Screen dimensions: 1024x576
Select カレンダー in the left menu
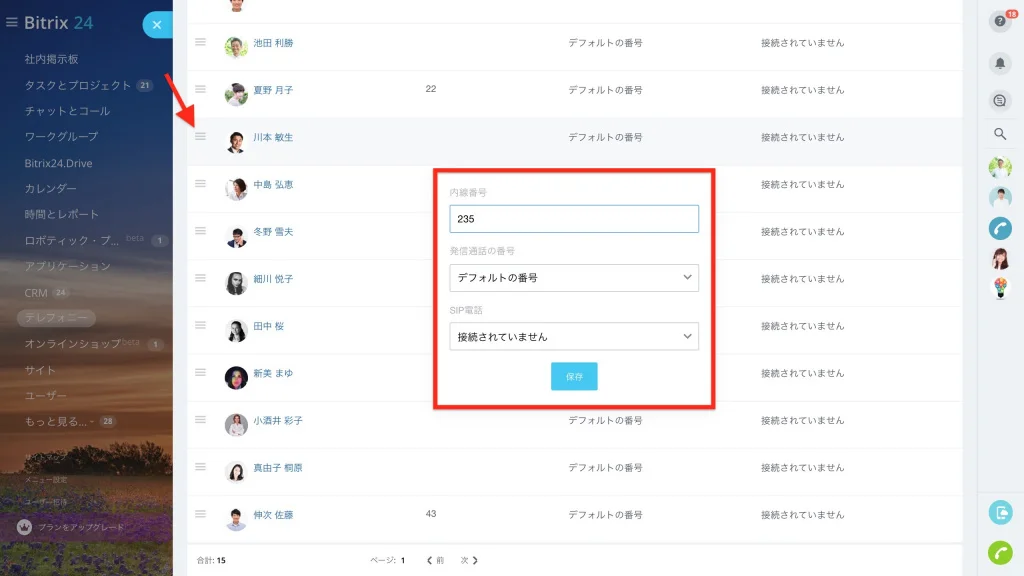click(x=50, y=188)
